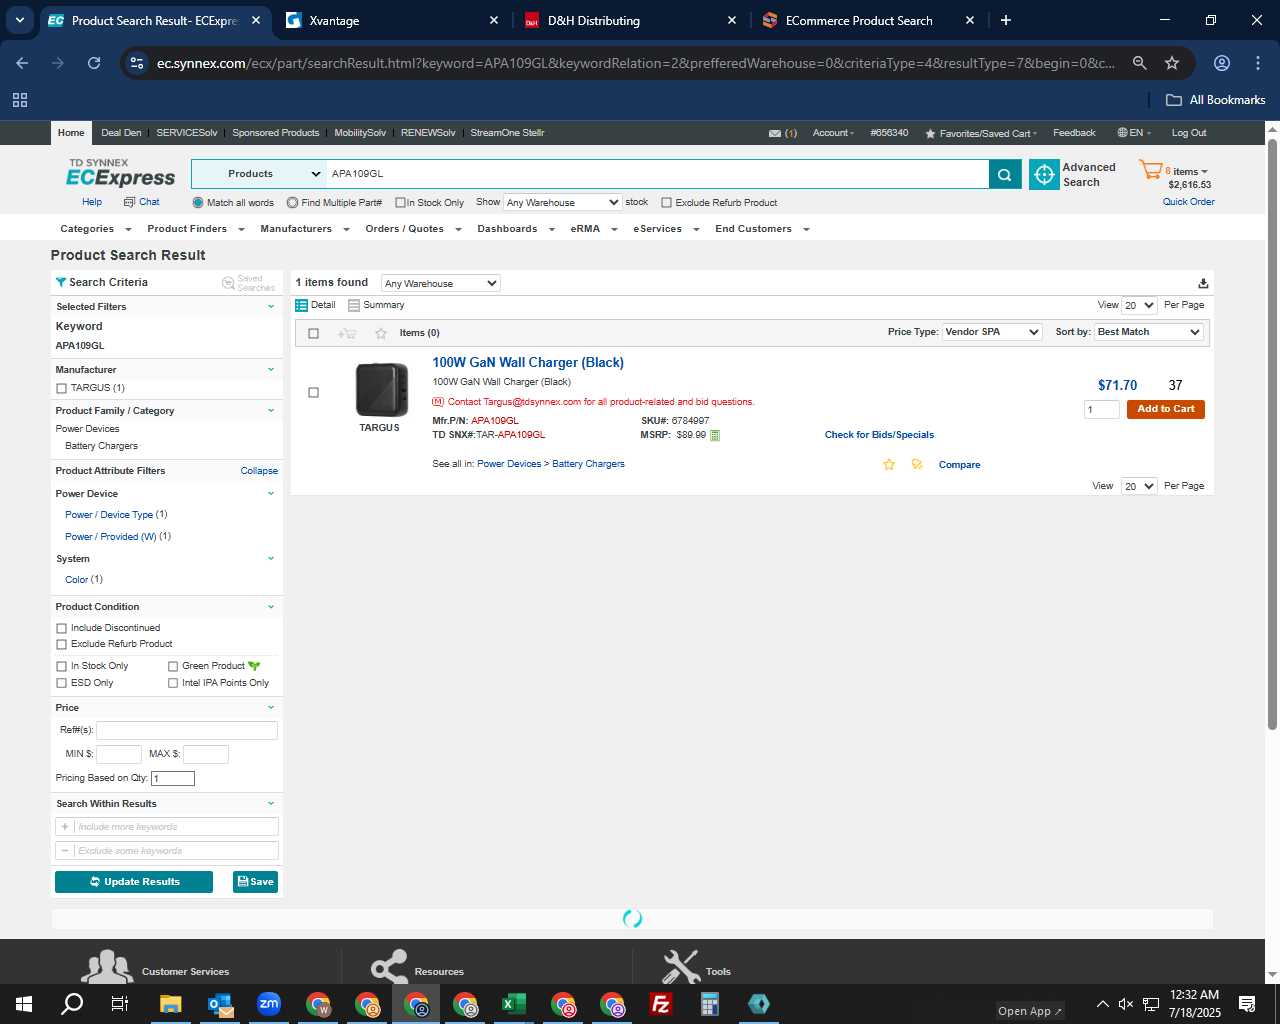Viewport: 1280px width, 1024px height.
Task: Check the TARGUS manufacturer filter
Action: tap(62, 388)
